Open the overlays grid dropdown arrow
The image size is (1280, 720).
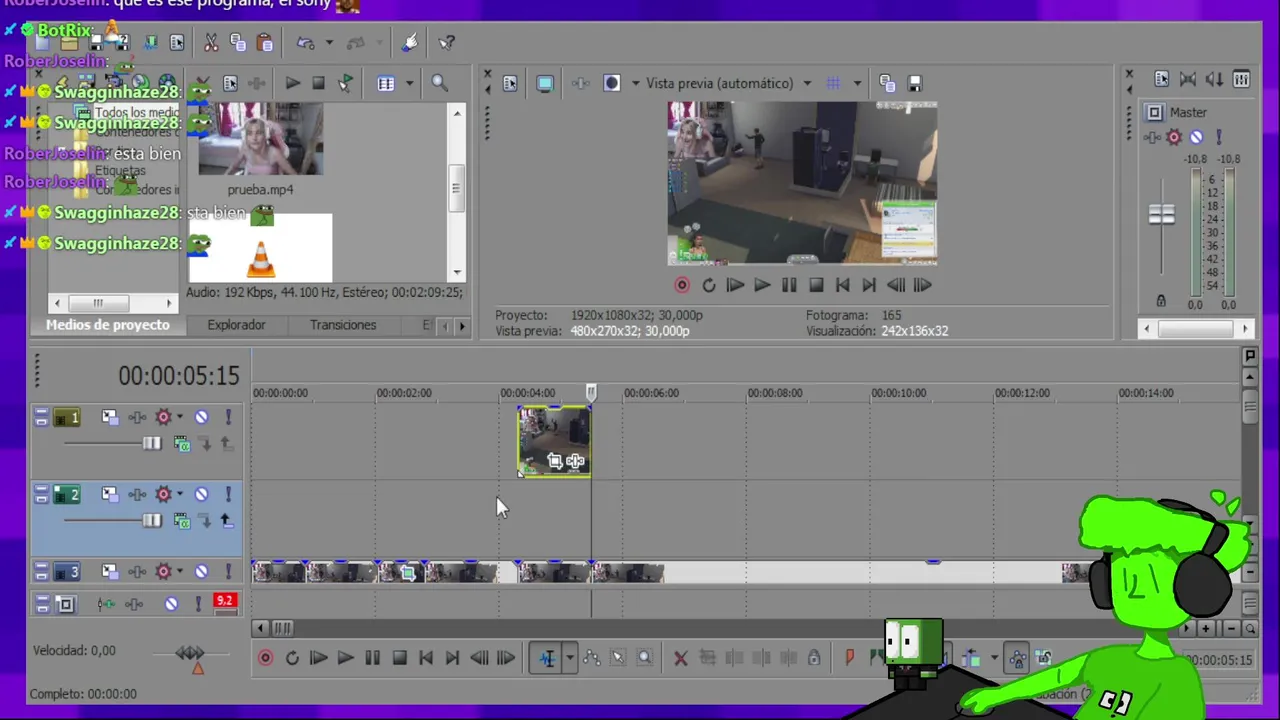pos(857,84)
